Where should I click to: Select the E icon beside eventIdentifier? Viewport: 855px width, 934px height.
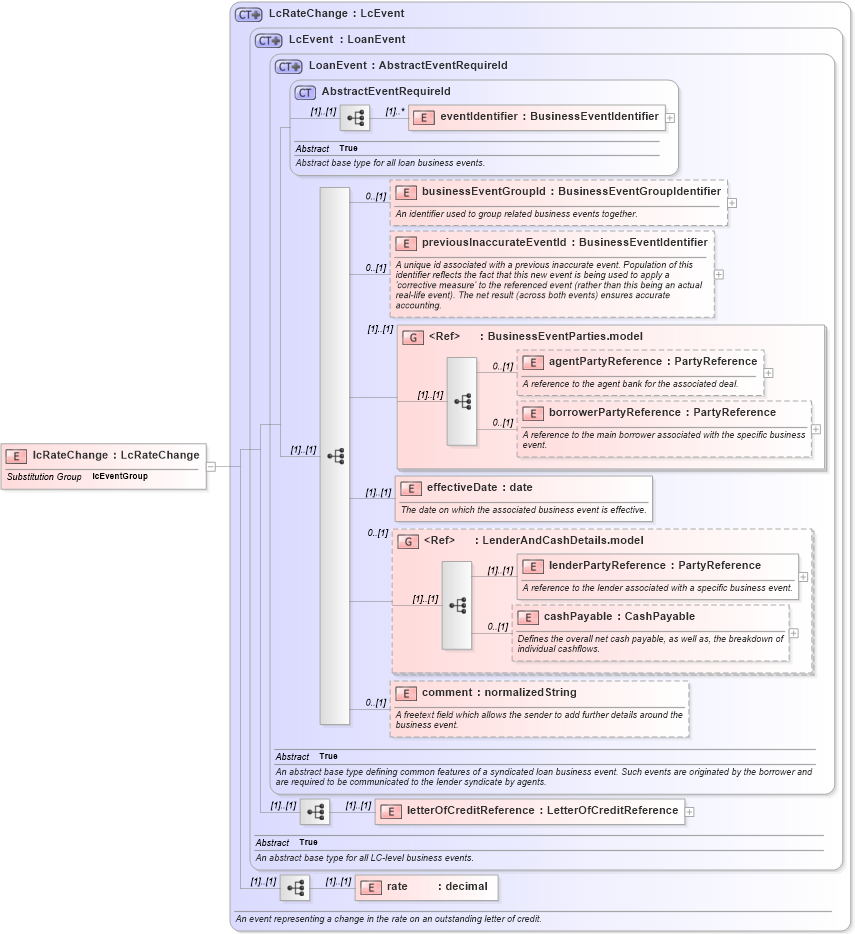coord(424,117)
